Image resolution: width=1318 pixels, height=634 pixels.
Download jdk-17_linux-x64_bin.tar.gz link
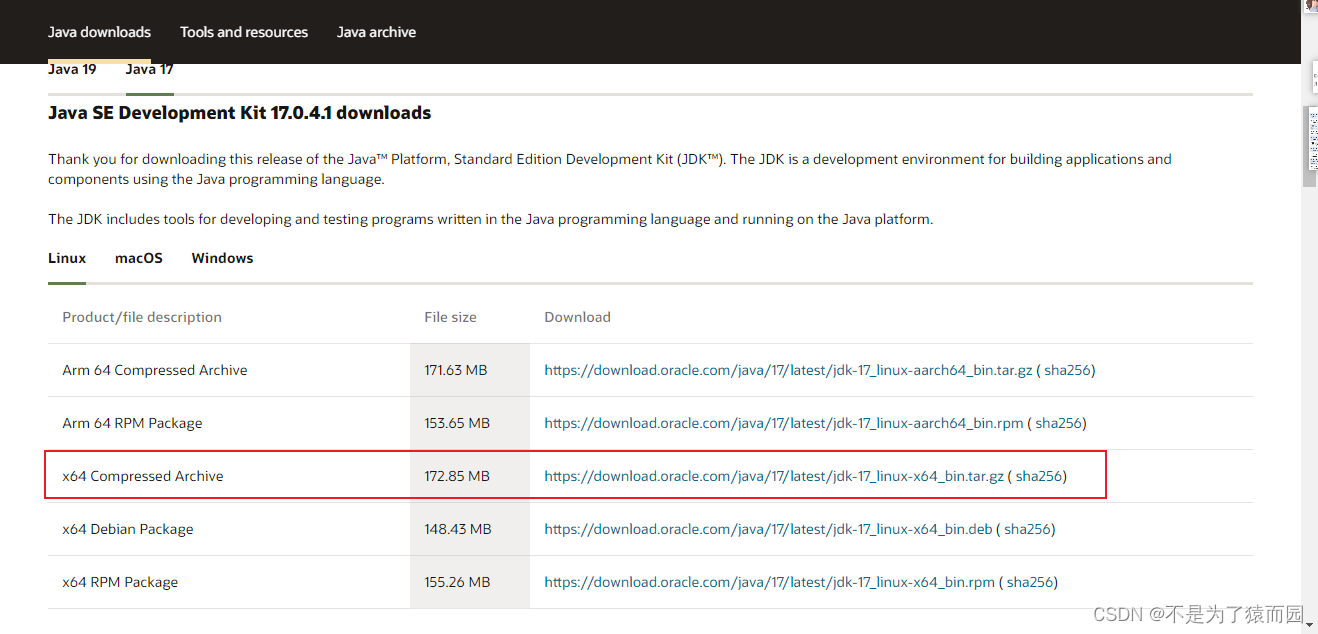coord(774,476)
